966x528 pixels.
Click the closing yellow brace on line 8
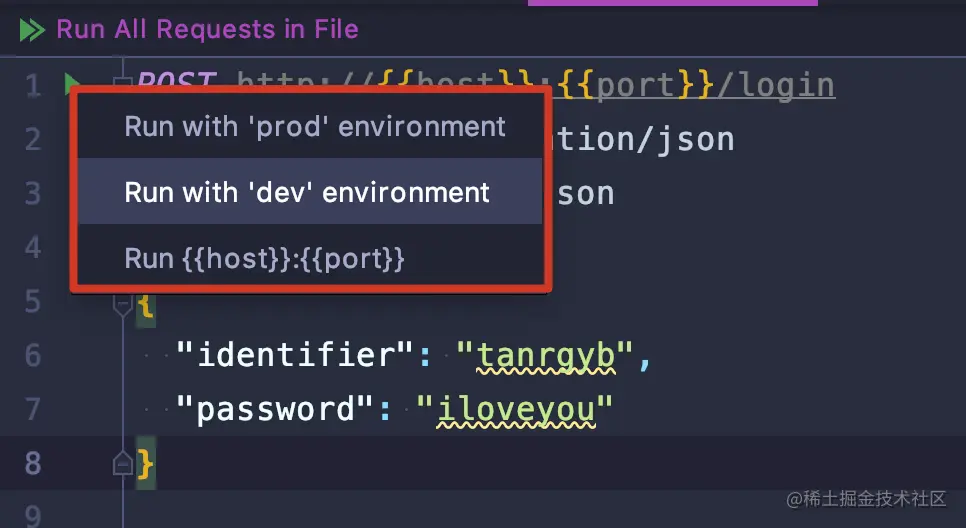[x=145, y=463]
